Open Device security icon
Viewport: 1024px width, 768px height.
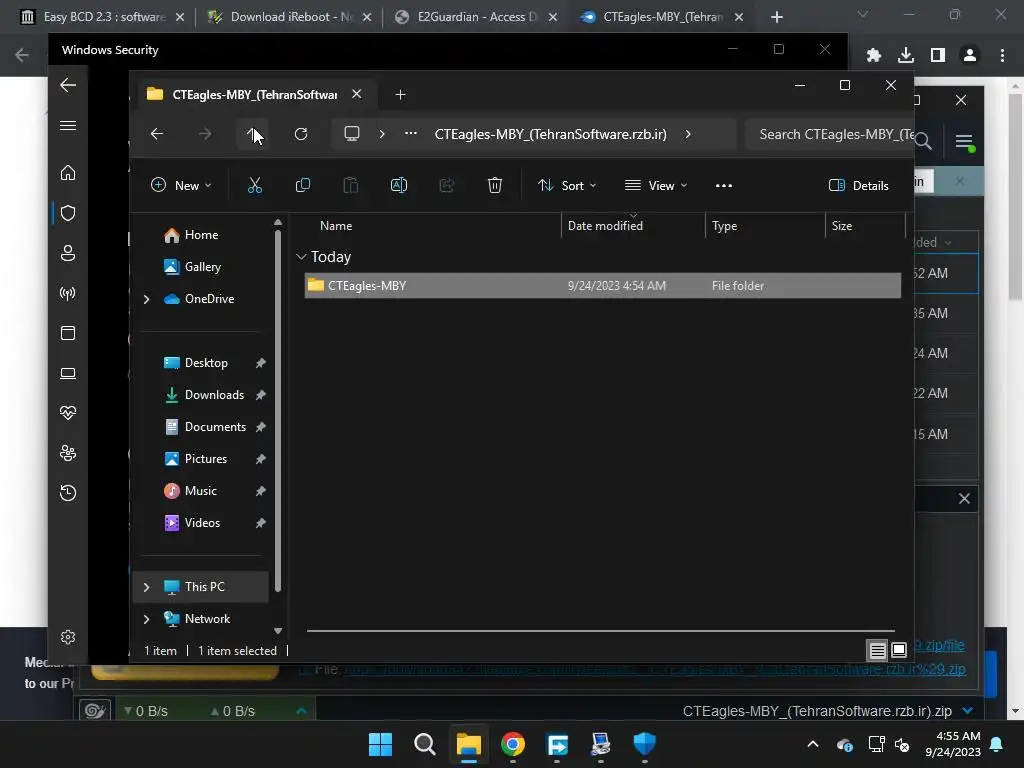pyautogui.click(x=68, y=373)
